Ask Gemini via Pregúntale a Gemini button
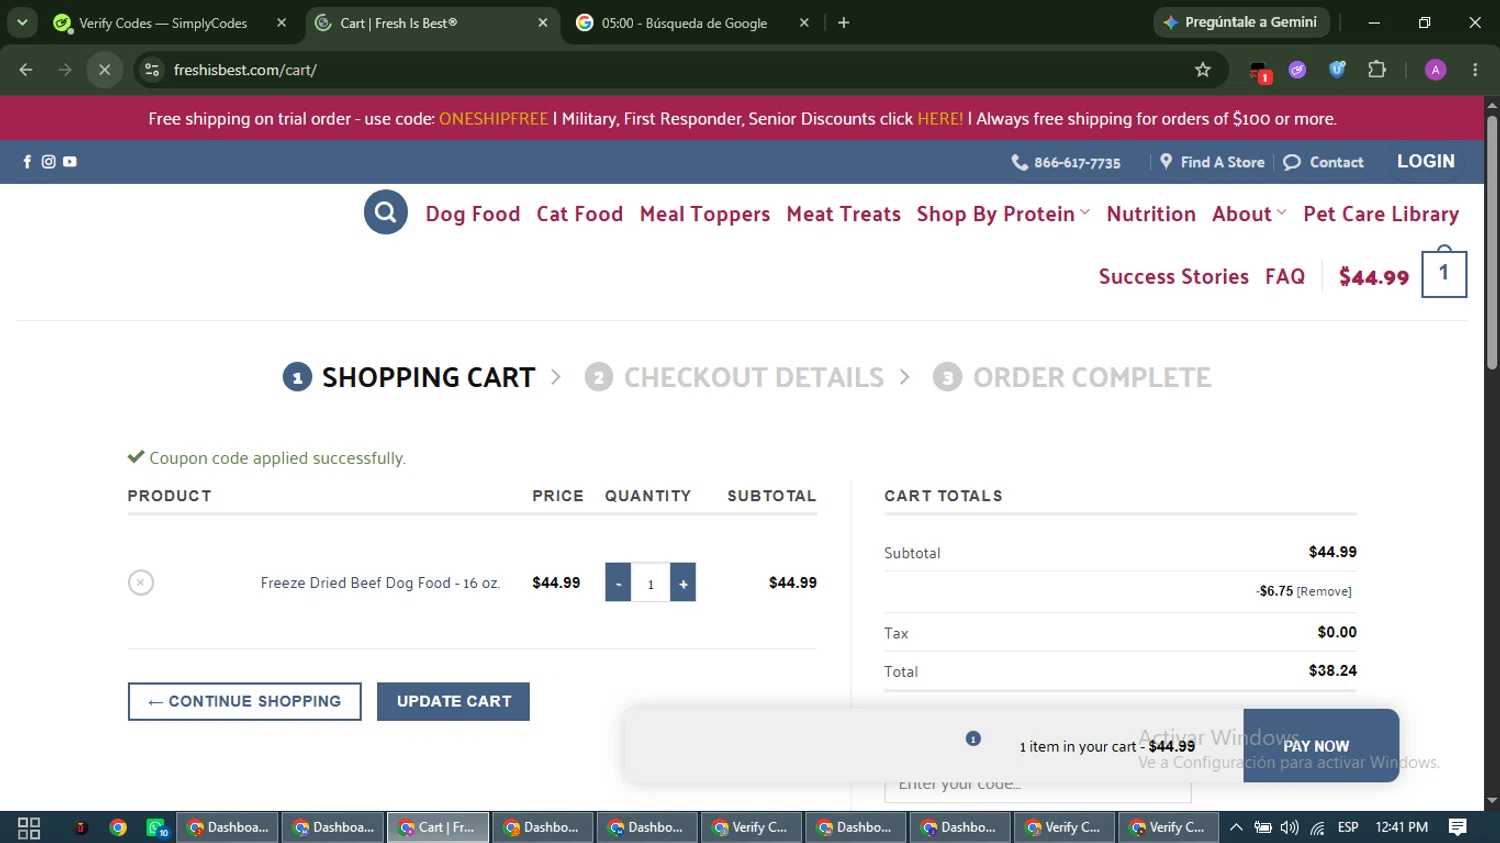This screenshot has height=843, width=1500. (x=1241, y=22)
